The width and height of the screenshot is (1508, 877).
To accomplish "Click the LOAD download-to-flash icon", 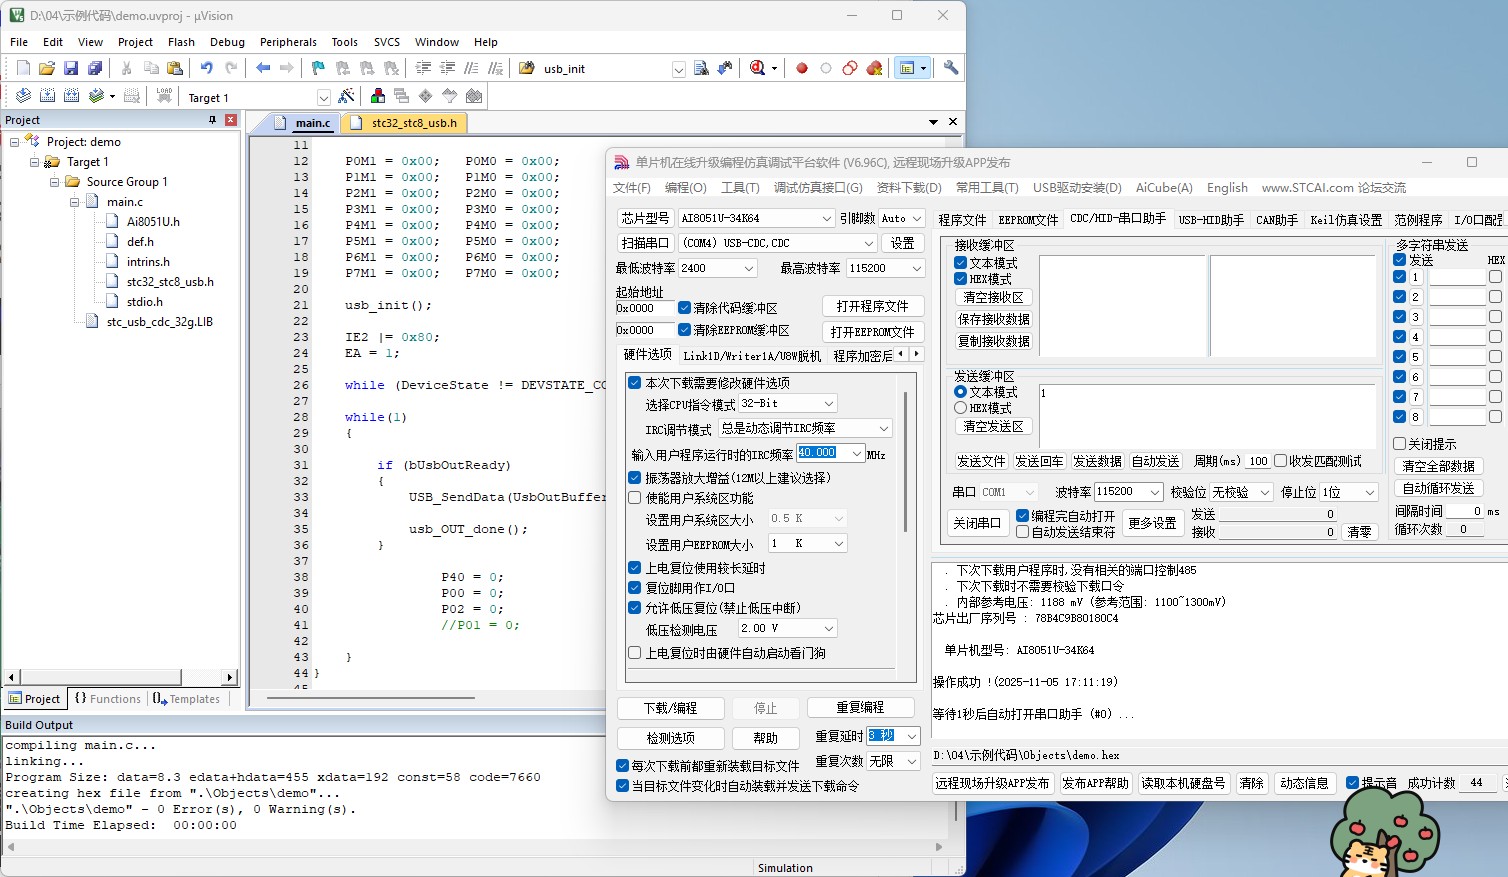I will (164, 95).
